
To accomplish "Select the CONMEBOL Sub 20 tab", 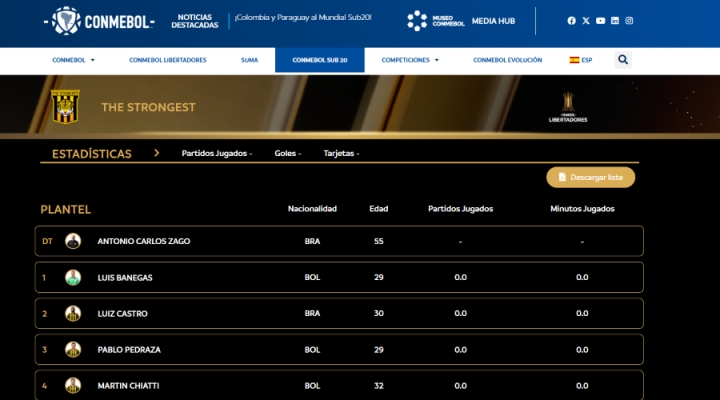I will pos(320,60).
